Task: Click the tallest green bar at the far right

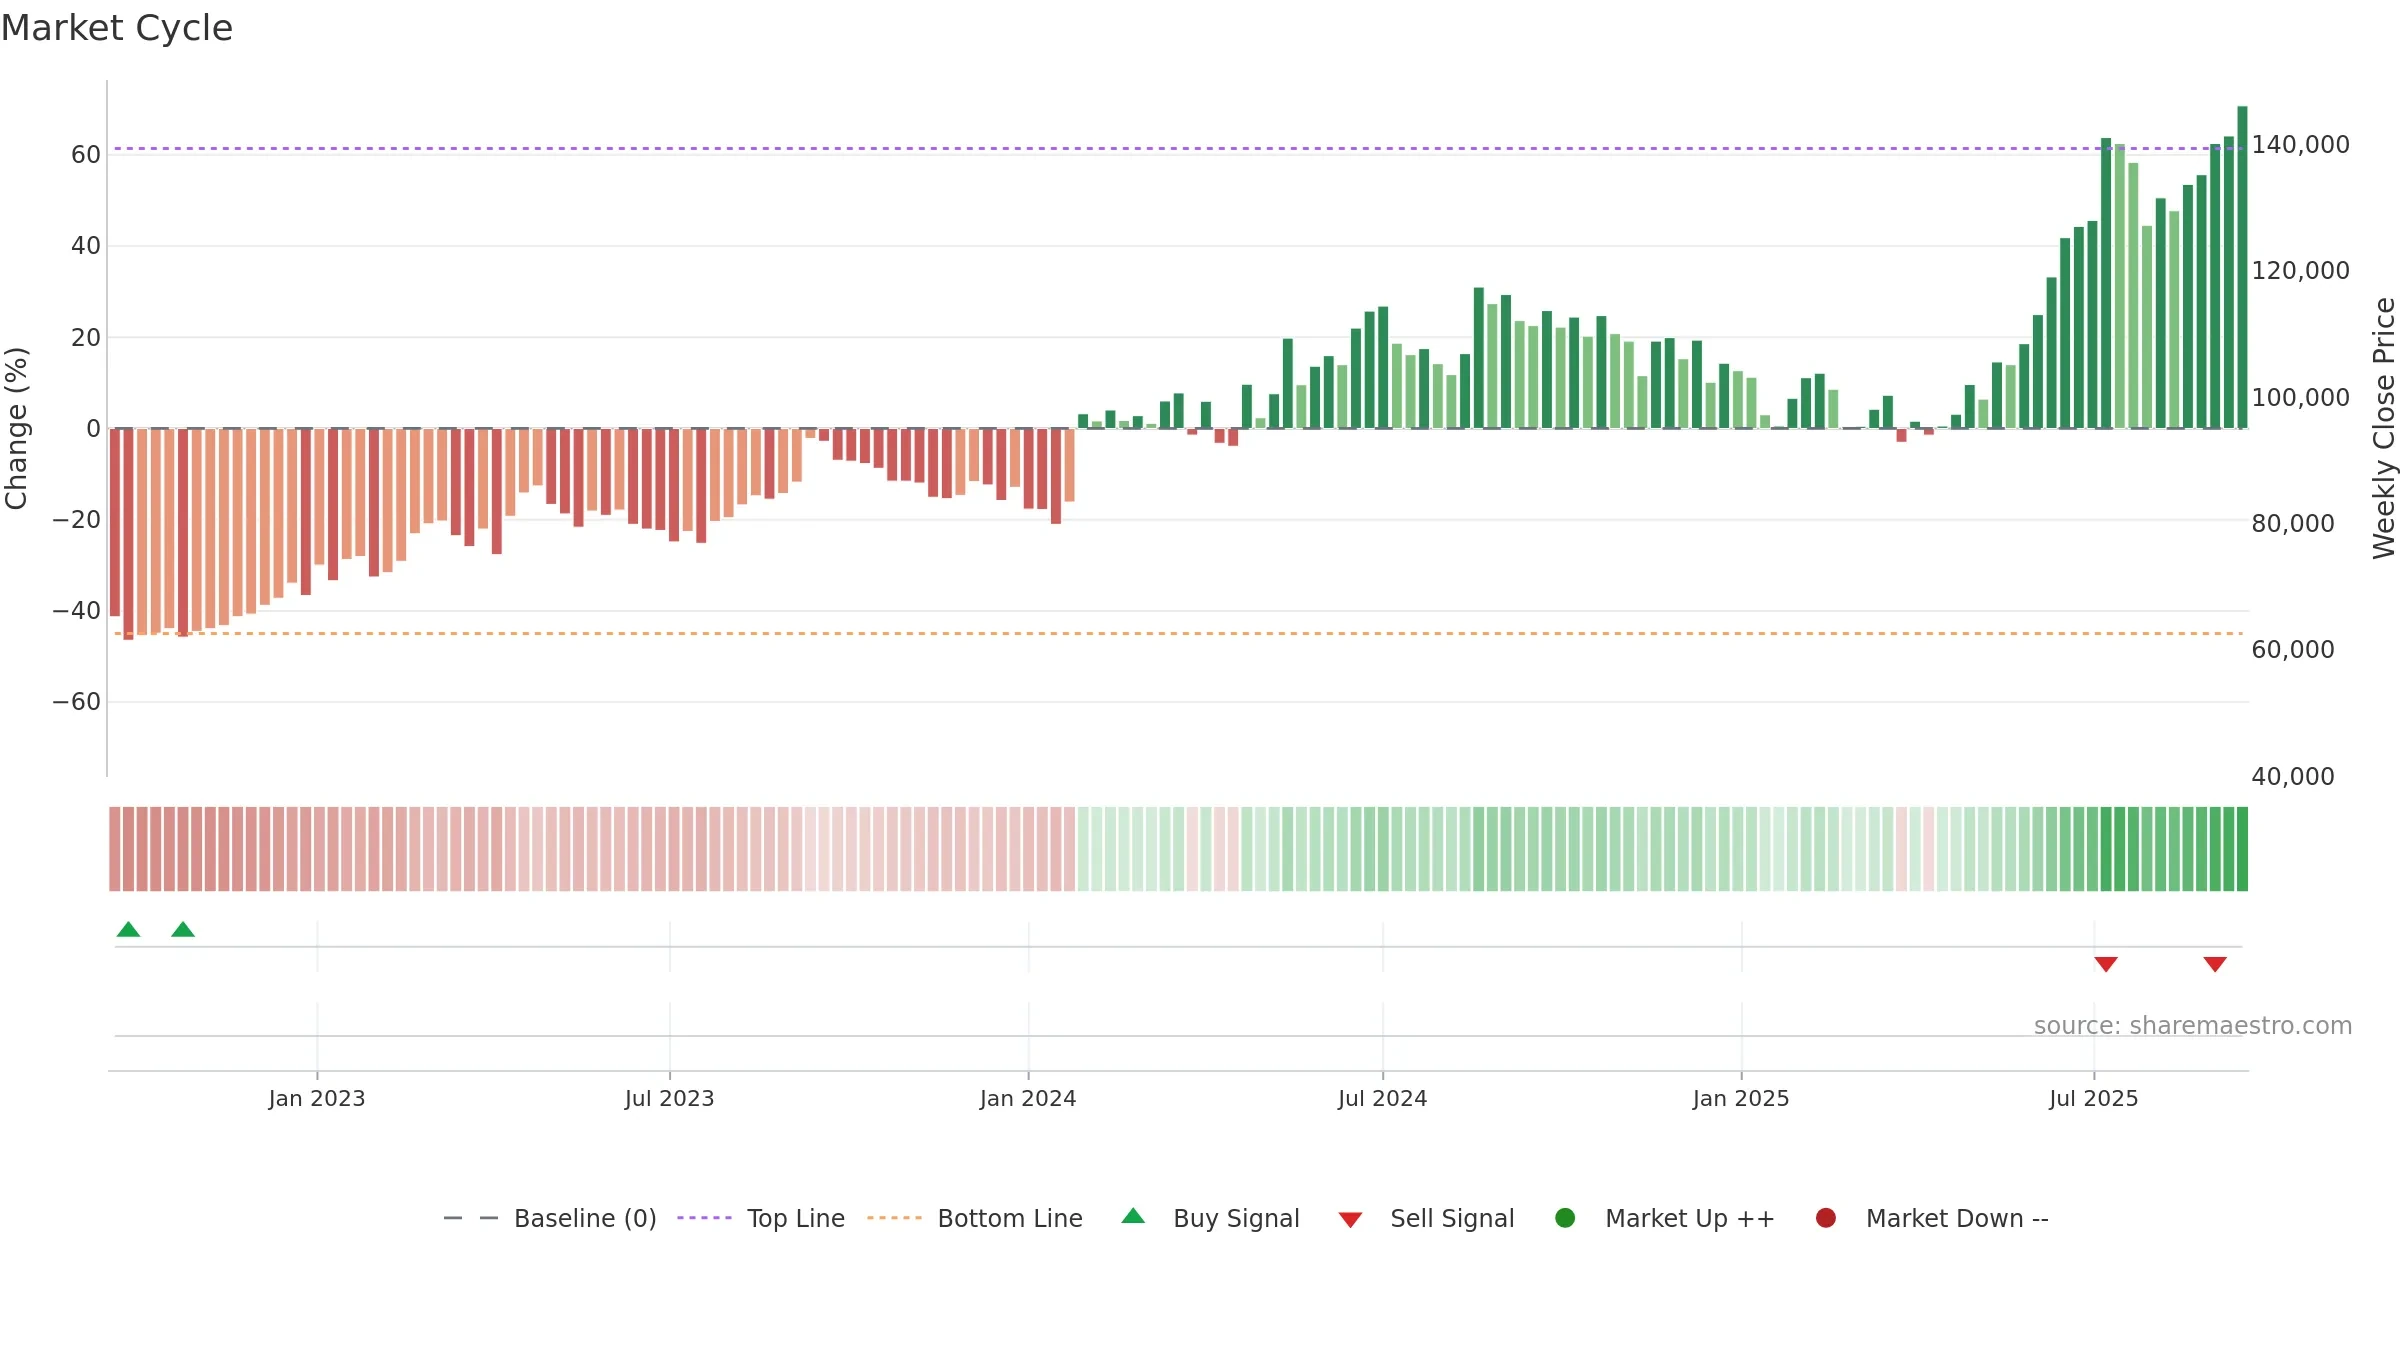Action: click(2242, 267)
